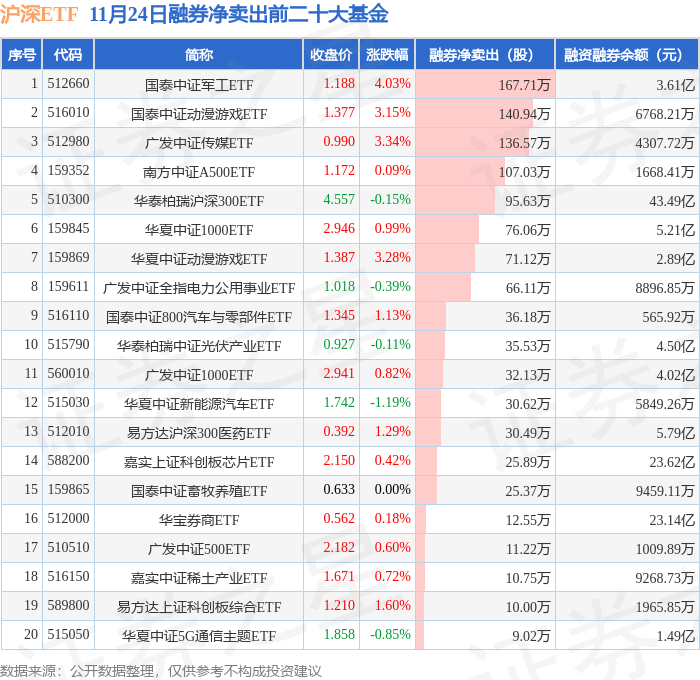
Task: Select 华宝券商ETF name
Action: tap(199, 520)
